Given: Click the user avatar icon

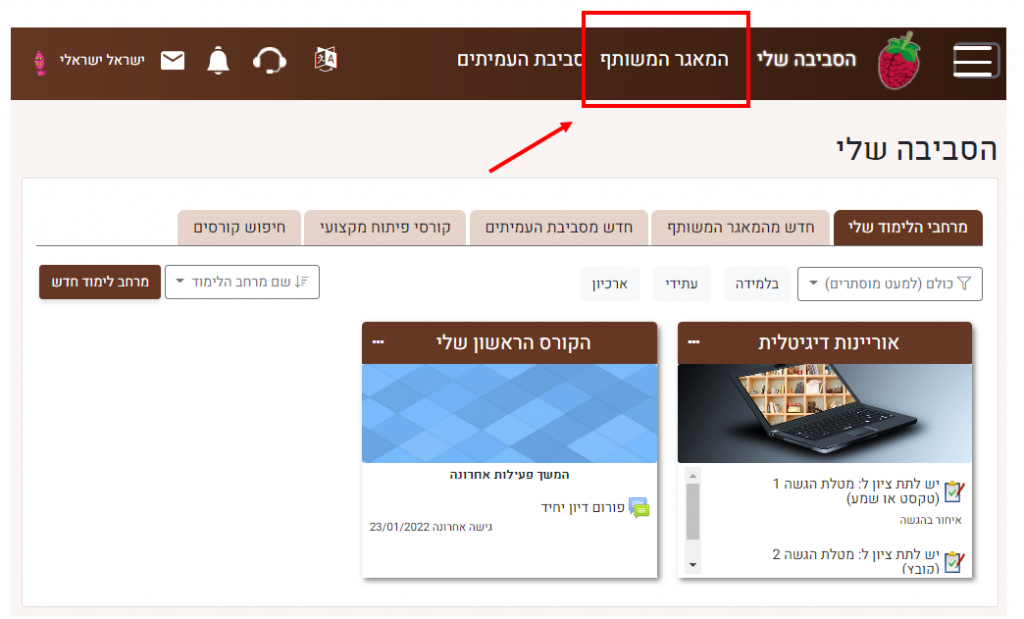Looking at the screenshot, I should tap(40, 61).
